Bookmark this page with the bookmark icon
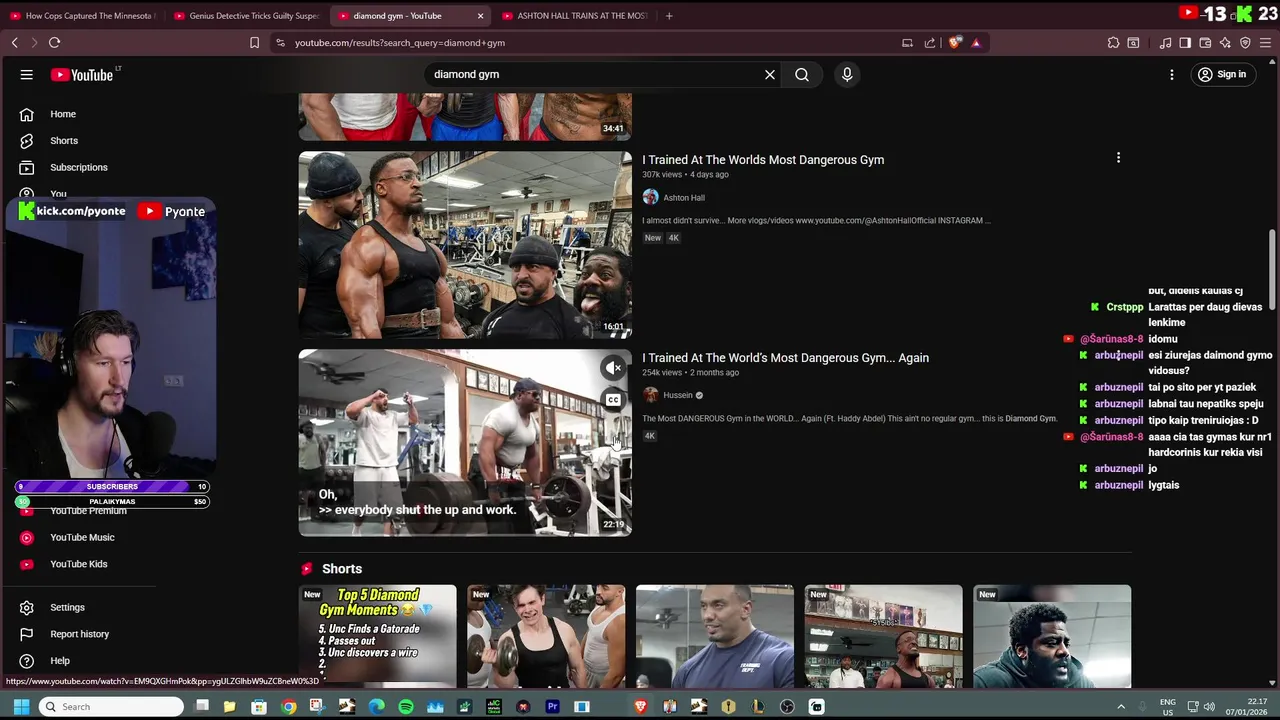Viewport: 1280px width, 720px height. (x=254, y=43)
